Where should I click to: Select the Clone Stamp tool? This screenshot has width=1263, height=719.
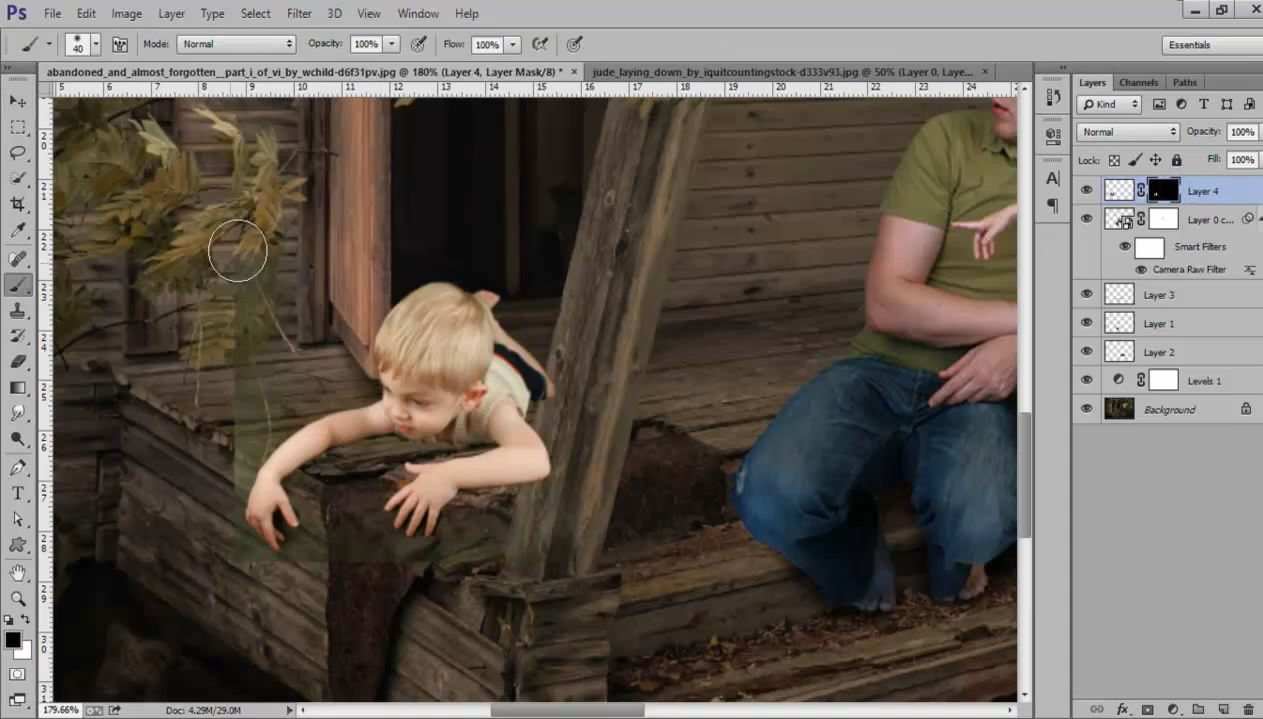[18, 310]
